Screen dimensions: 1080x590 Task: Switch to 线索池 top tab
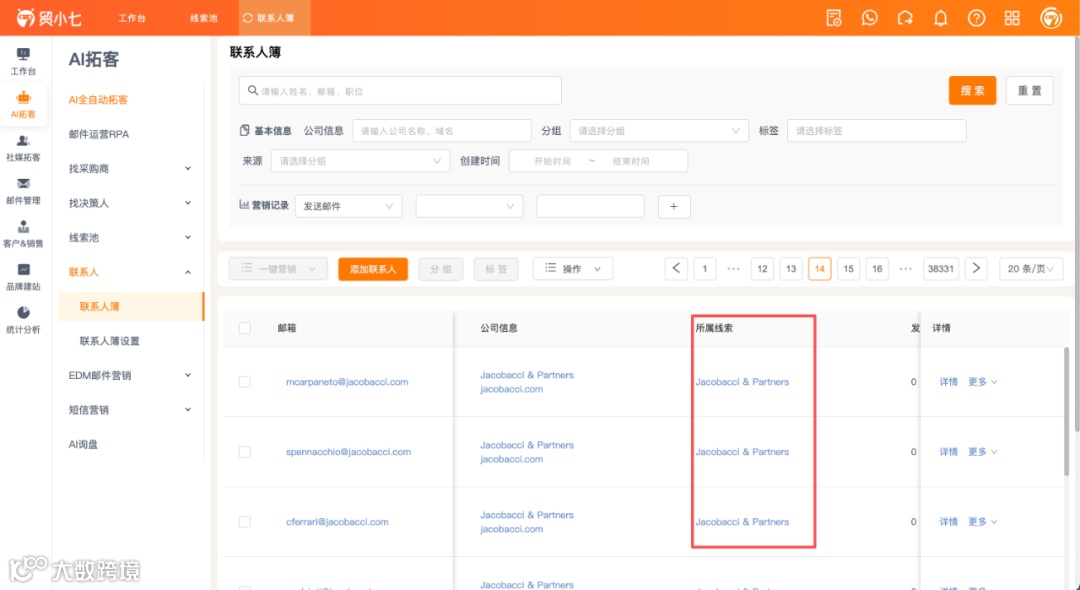click(x=204, y=18)
